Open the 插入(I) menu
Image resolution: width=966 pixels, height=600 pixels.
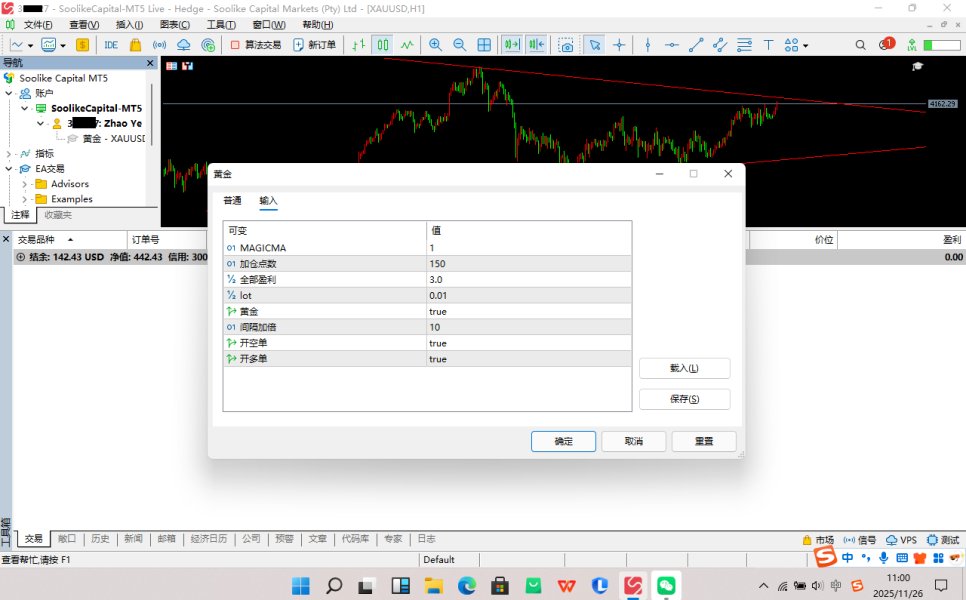(x=129, y=25)
